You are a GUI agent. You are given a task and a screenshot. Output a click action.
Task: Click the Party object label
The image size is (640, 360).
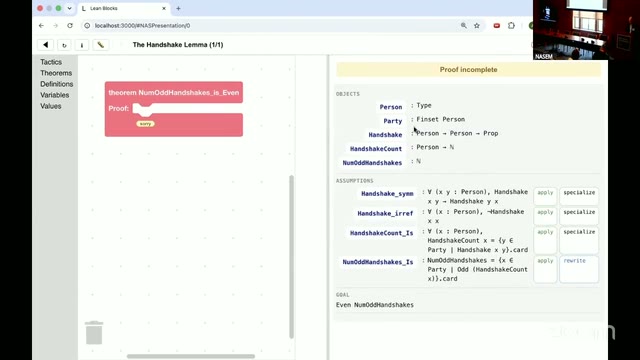tap(393, 121)
